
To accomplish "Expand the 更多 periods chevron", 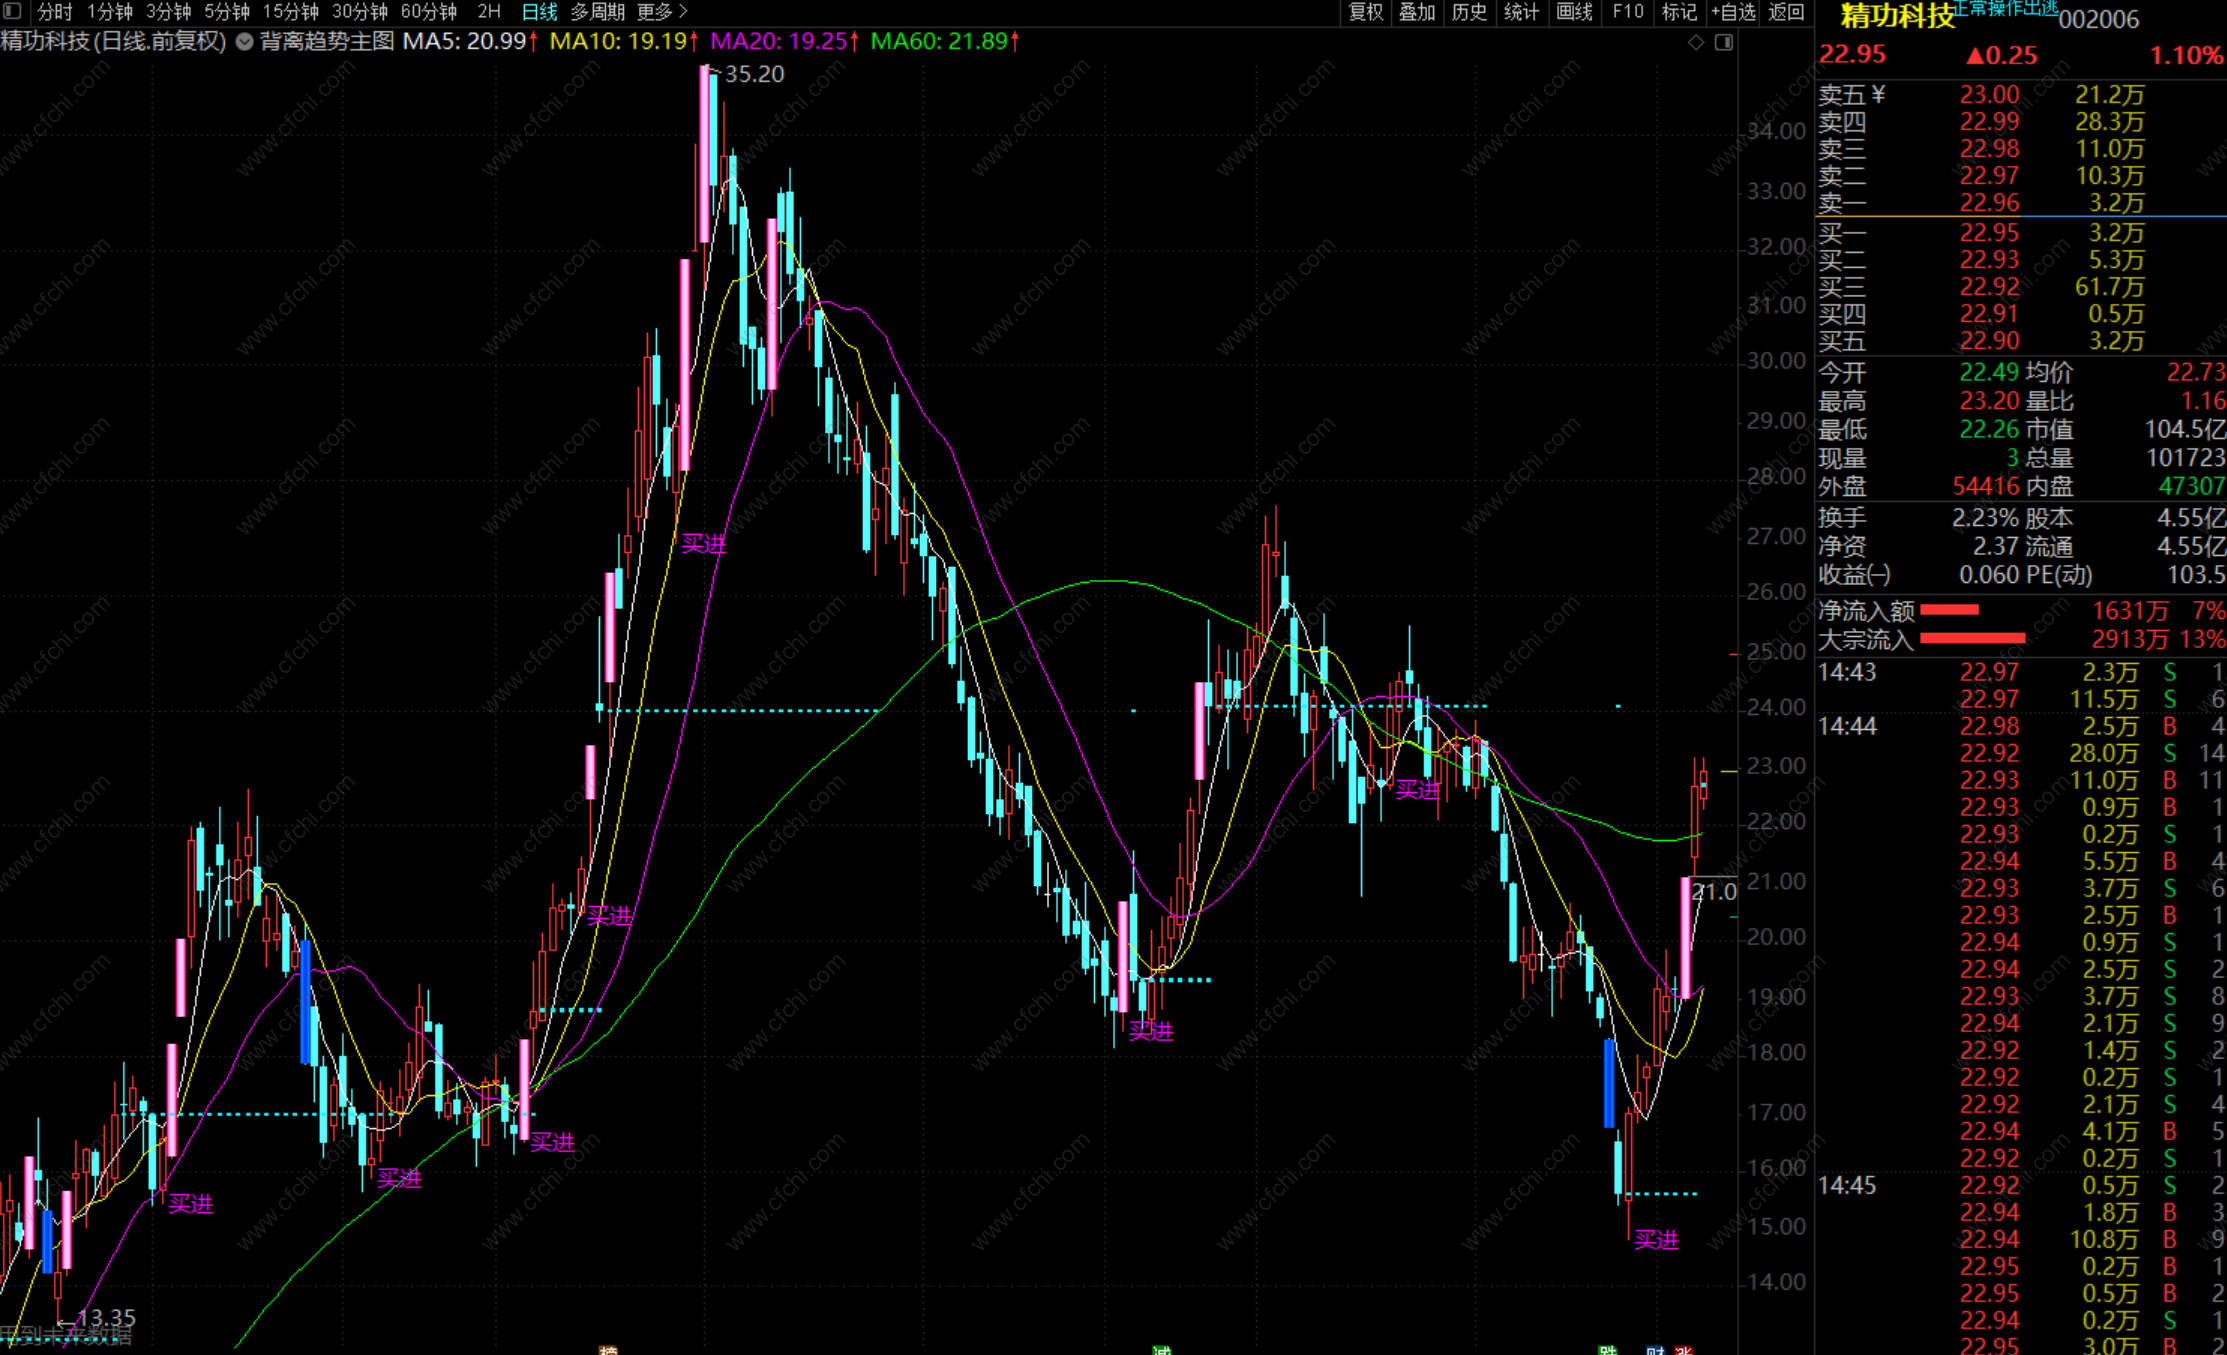I will tap(683, 12).
